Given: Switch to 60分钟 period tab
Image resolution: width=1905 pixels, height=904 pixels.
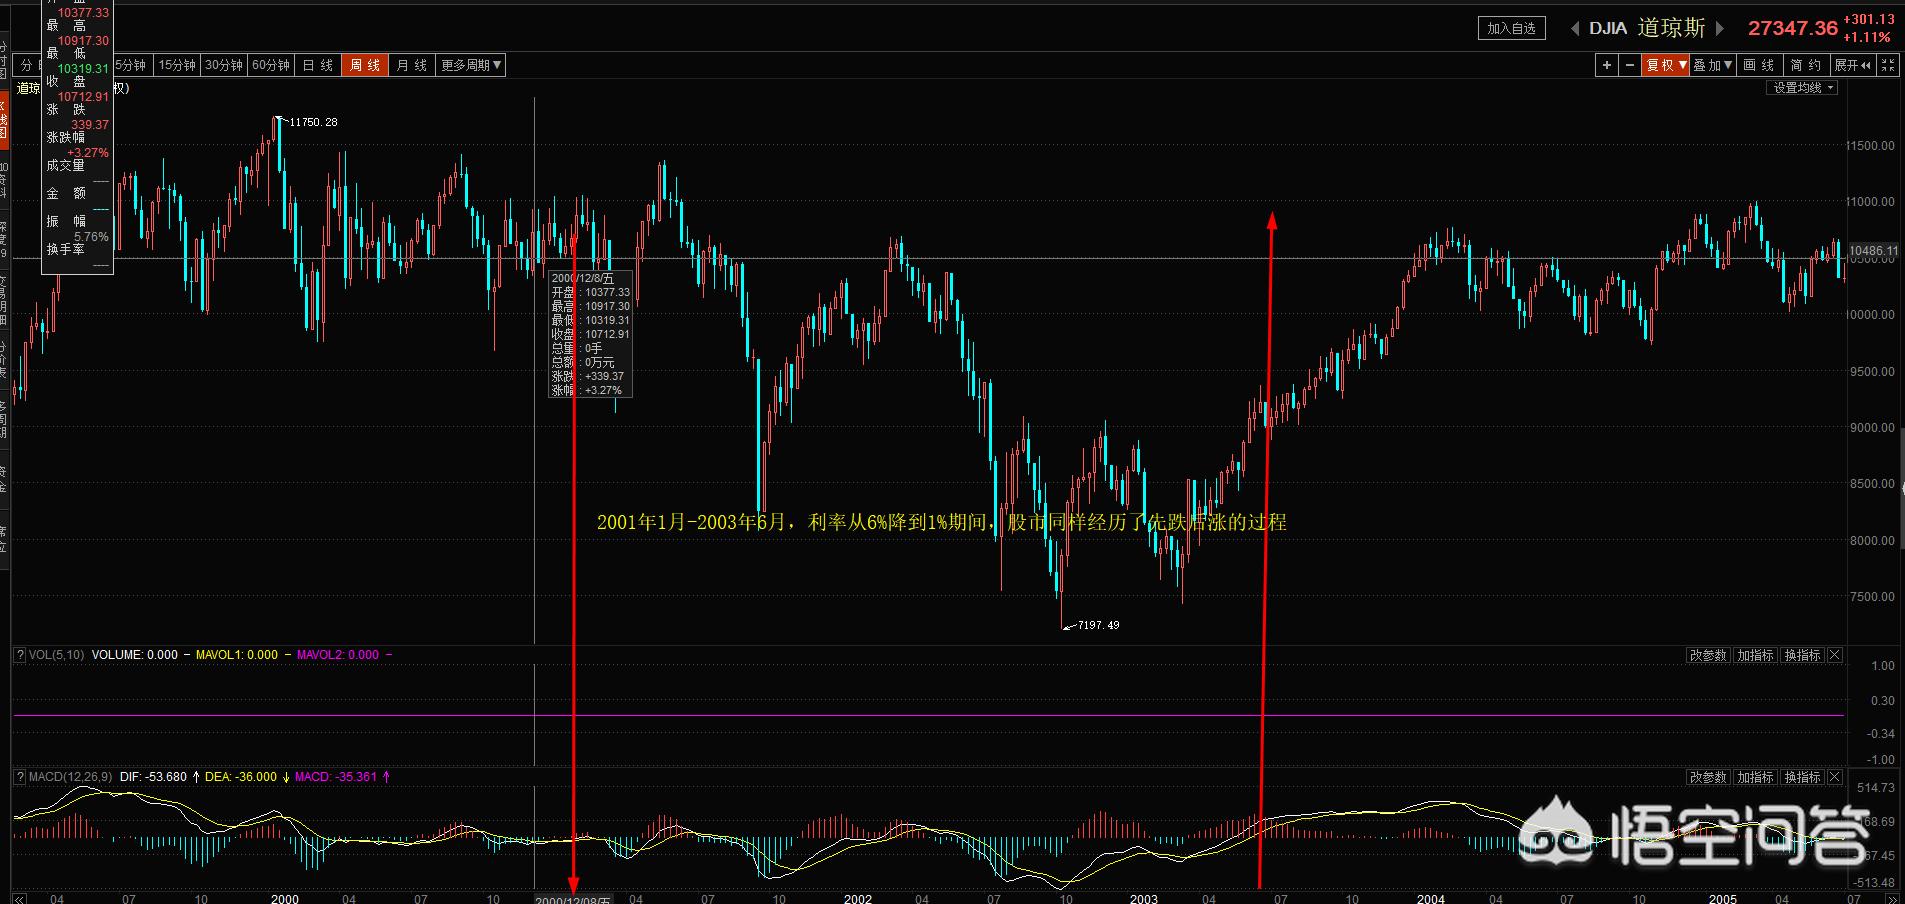Looking at the screenshot, I should coord(271,65).
